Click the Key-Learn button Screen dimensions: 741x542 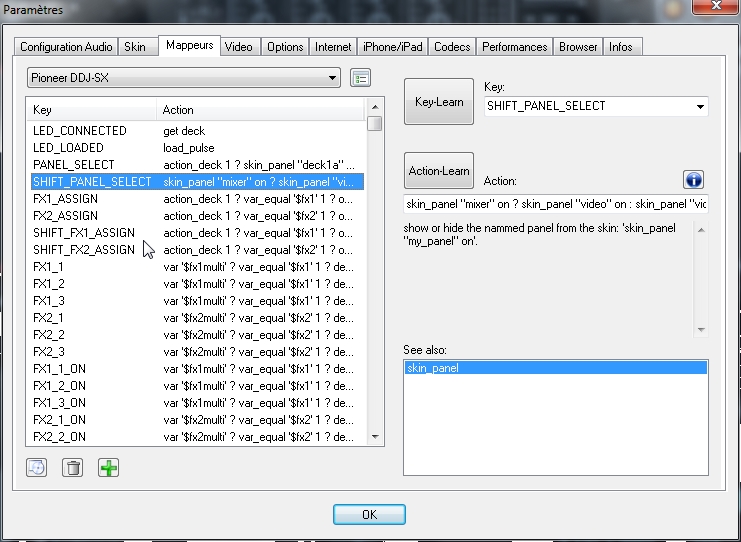point(439,102)
